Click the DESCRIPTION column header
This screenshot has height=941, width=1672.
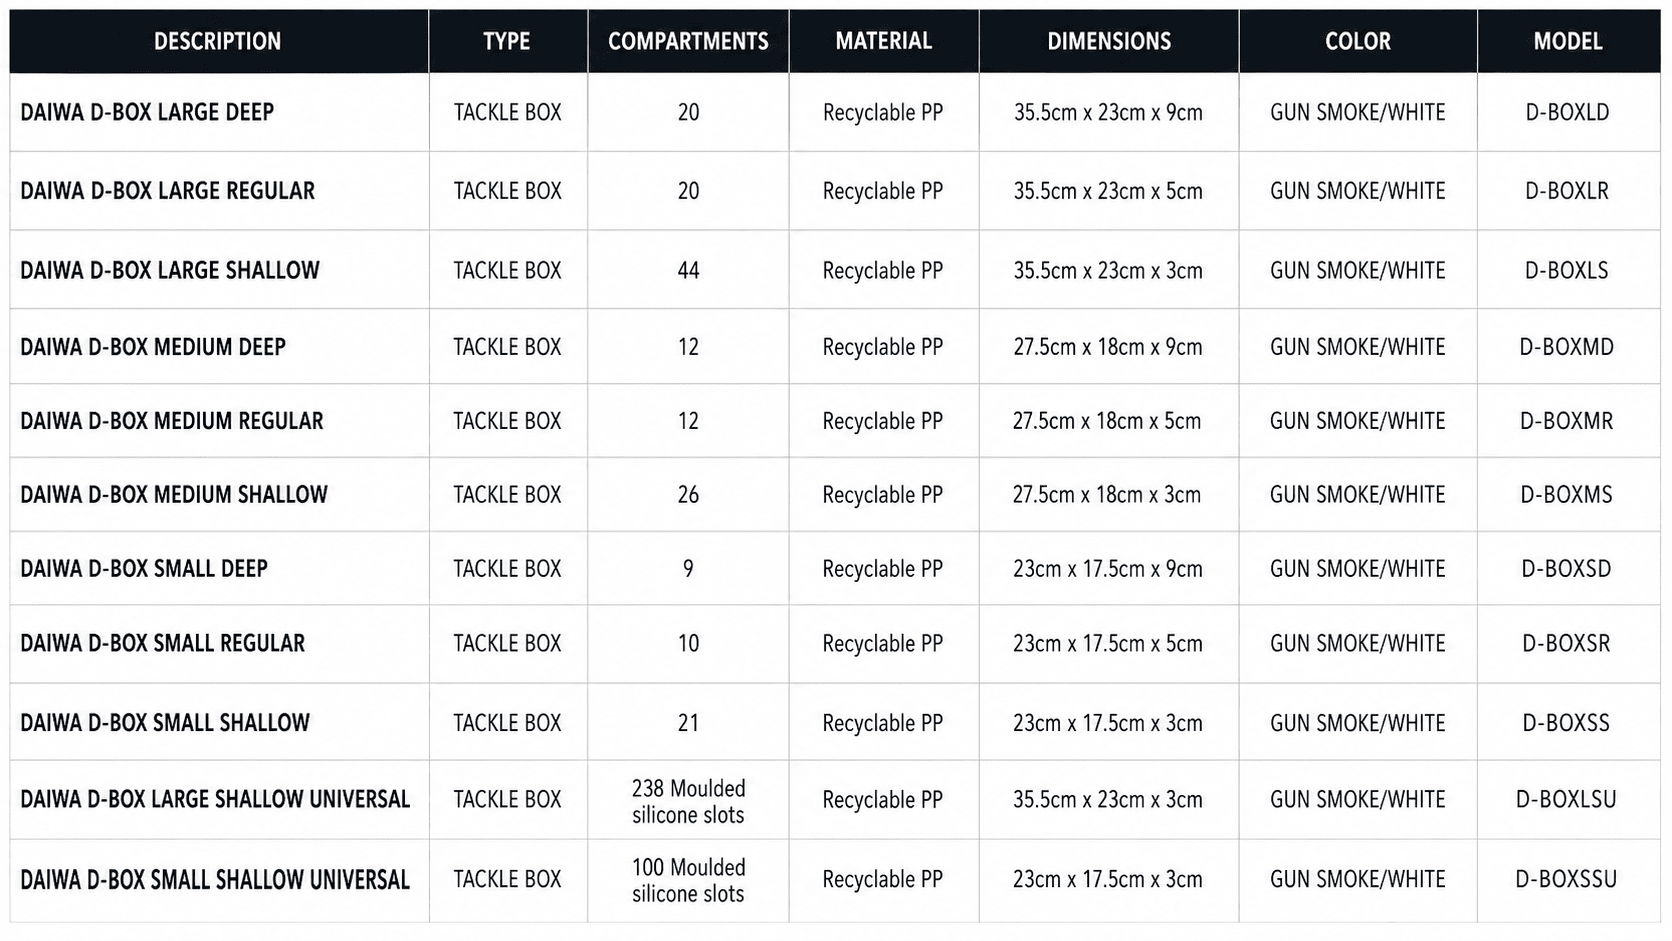coord(218,41)
